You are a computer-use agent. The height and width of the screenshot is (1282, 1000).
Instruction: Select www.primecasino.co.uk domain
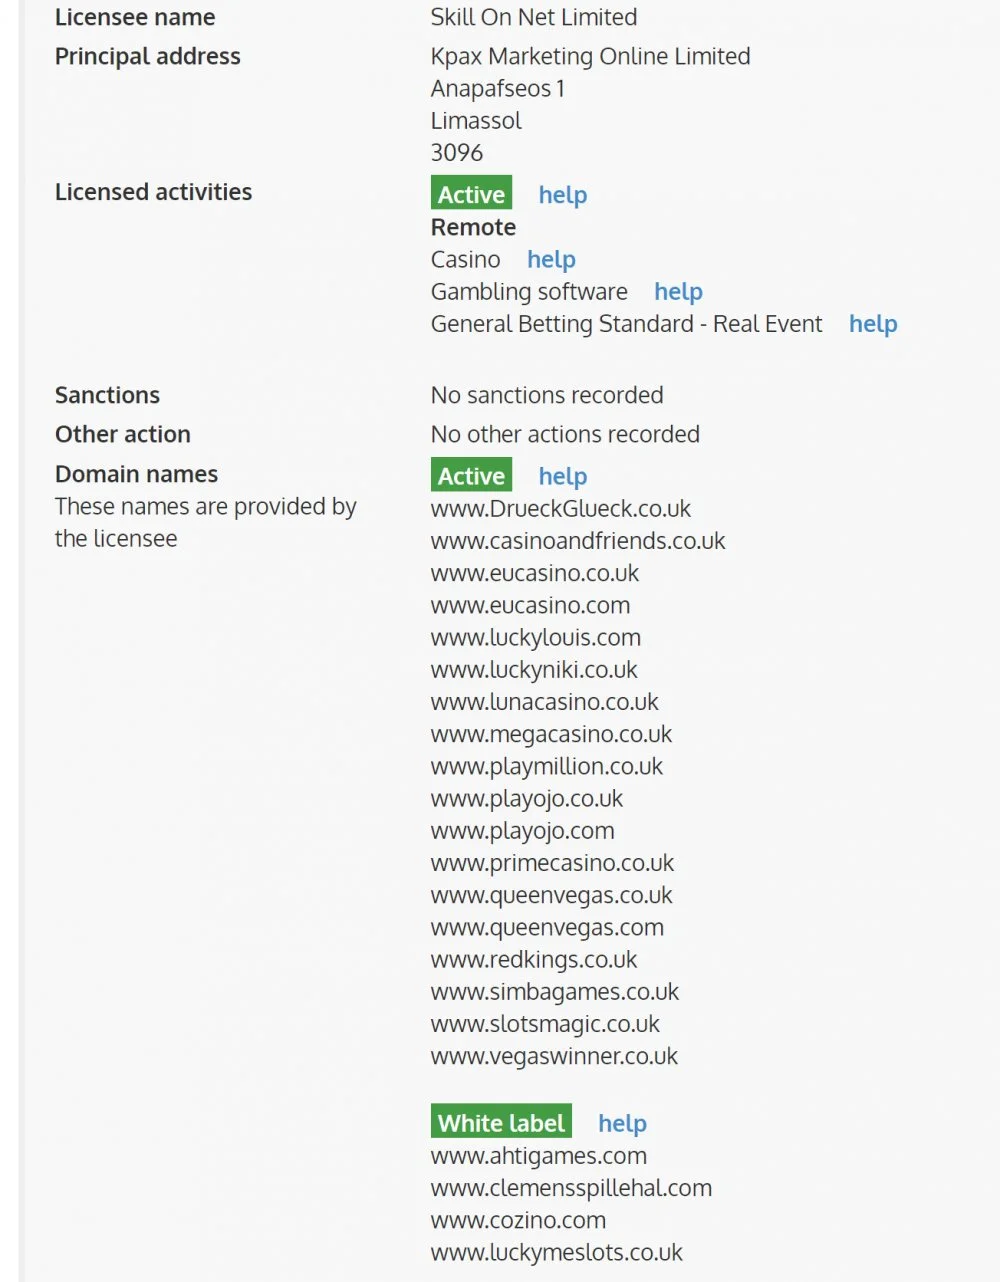point(553,862)
